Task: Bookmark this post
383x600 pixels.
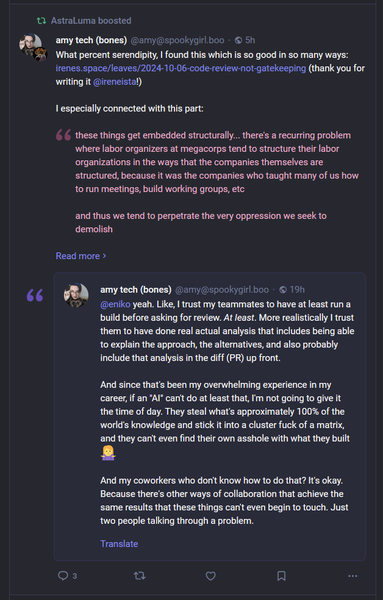Action: click(281, 576)
